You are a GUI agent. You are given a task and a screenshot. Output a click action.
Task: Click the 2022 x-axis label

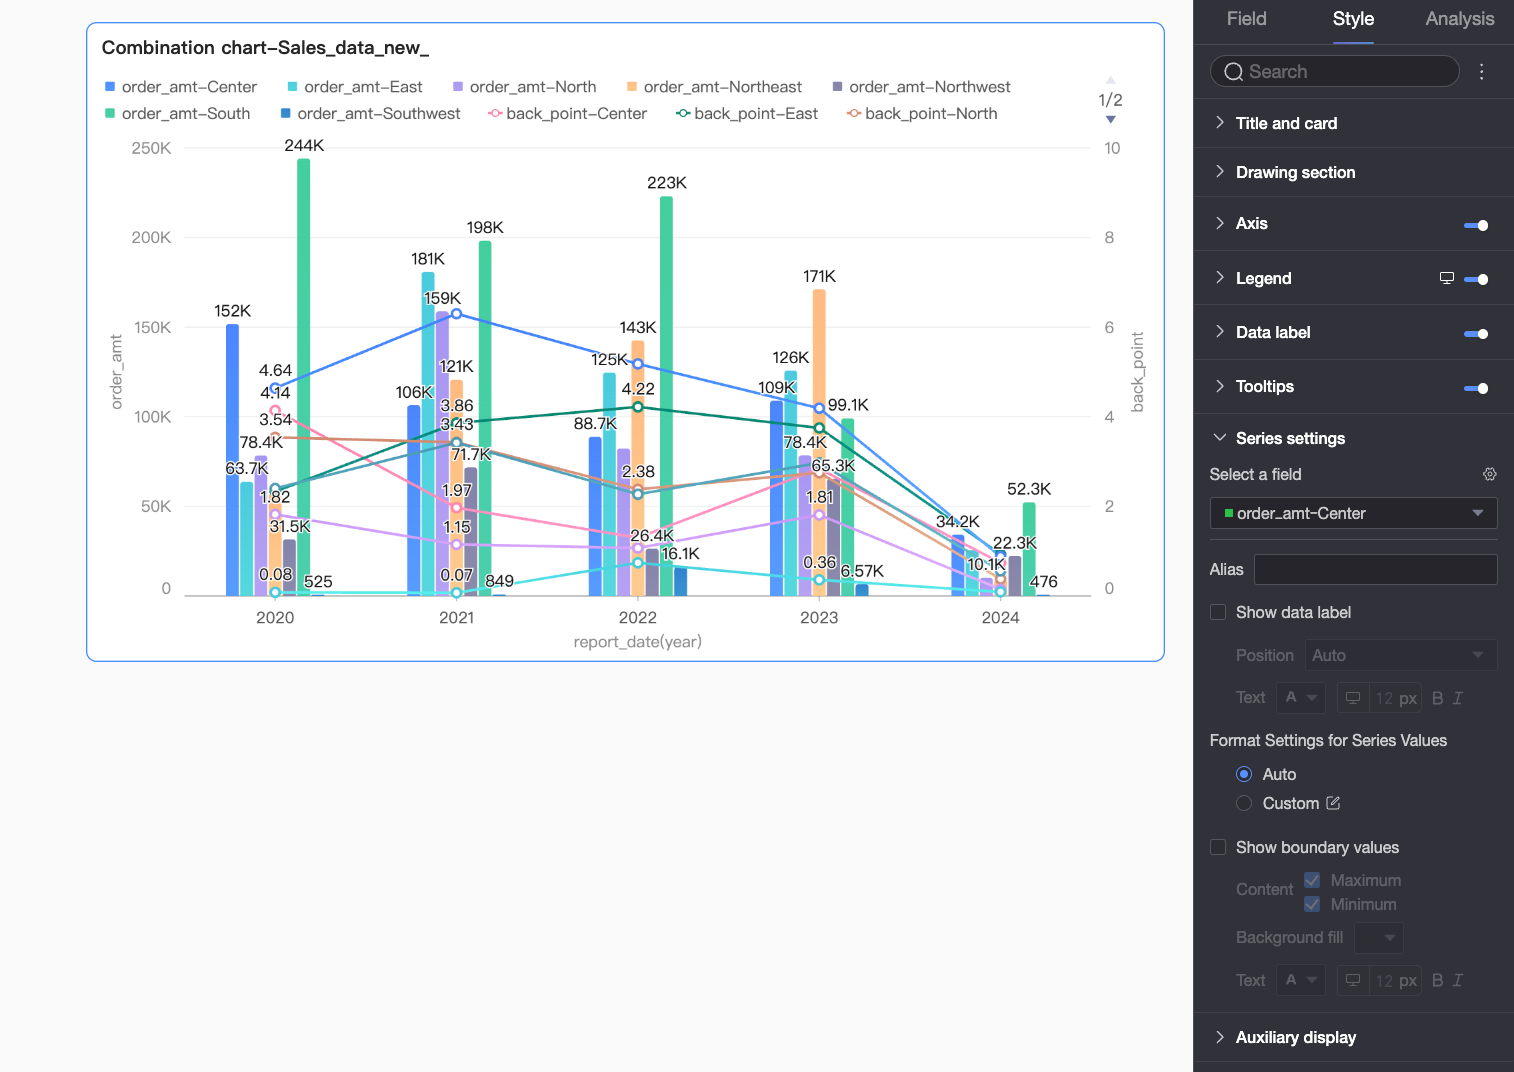[x=638, y=618]
